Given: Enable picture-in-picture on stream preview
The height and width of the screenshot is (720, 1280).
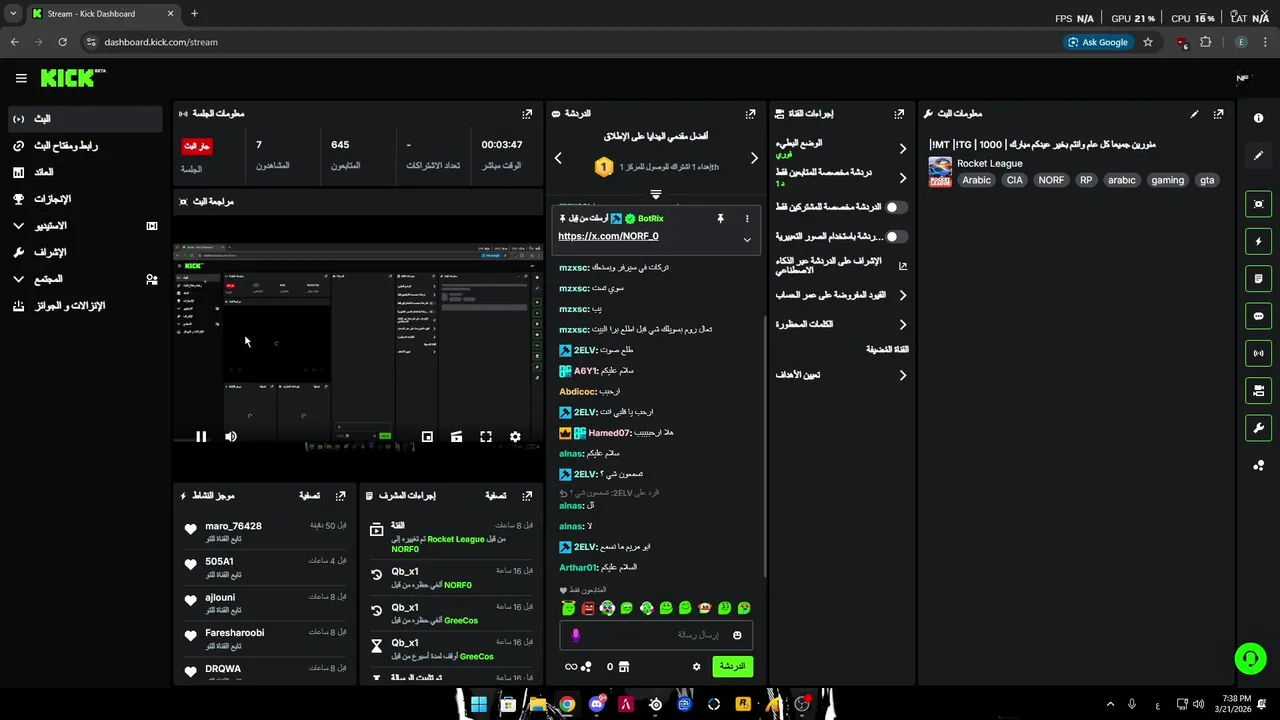Looking at the screenshot, I should (x=427, y=437).
